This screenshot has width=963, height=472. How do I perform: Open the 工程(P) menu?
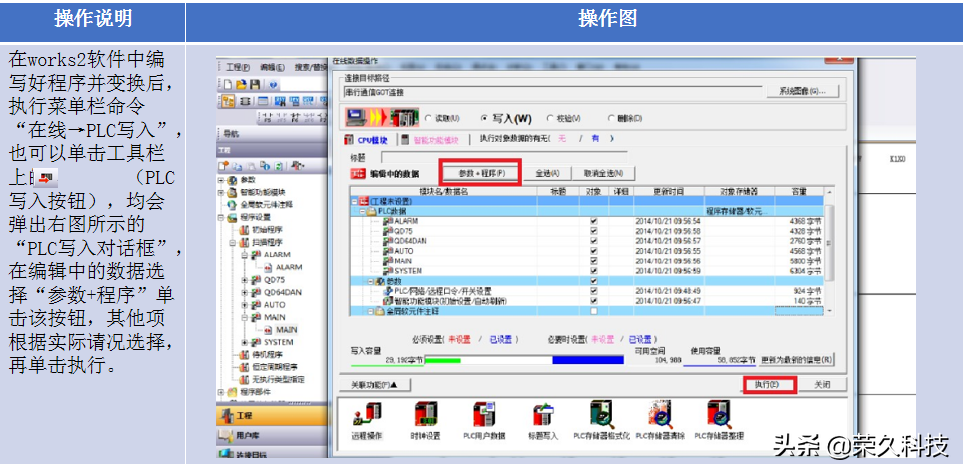pos(238,68)
